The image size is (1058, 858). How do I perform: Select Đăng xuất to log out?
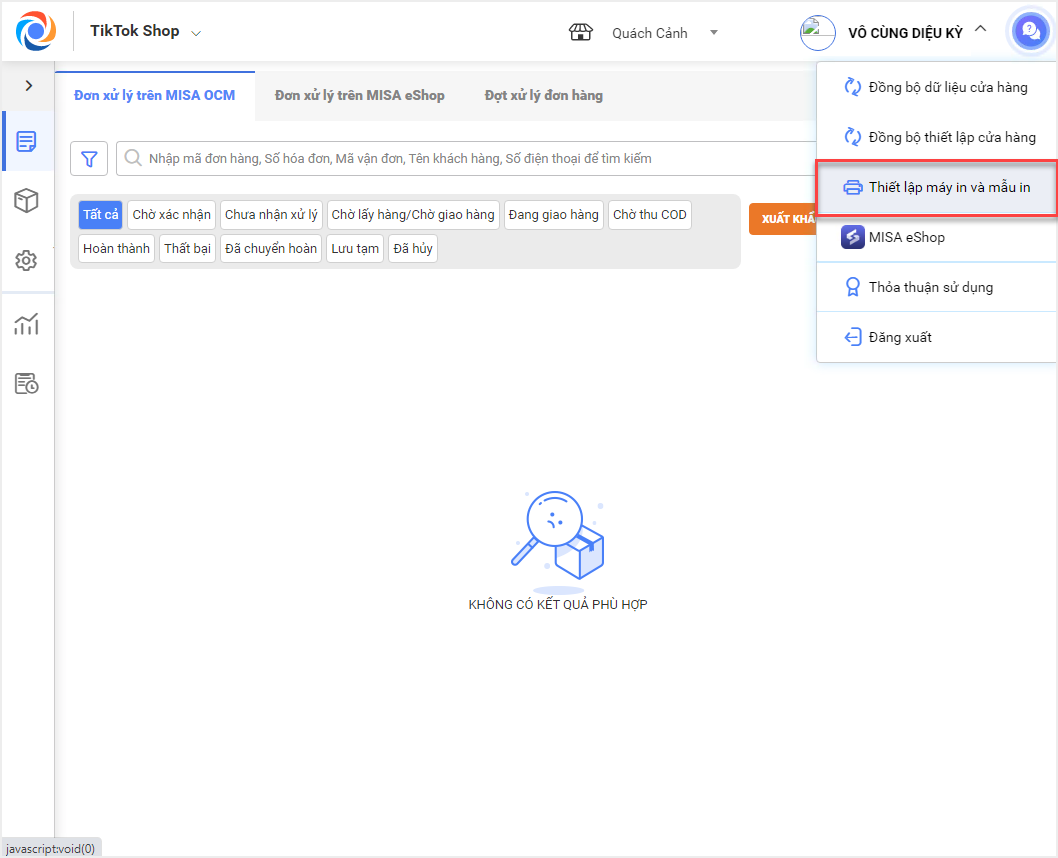tap(936, 337)
